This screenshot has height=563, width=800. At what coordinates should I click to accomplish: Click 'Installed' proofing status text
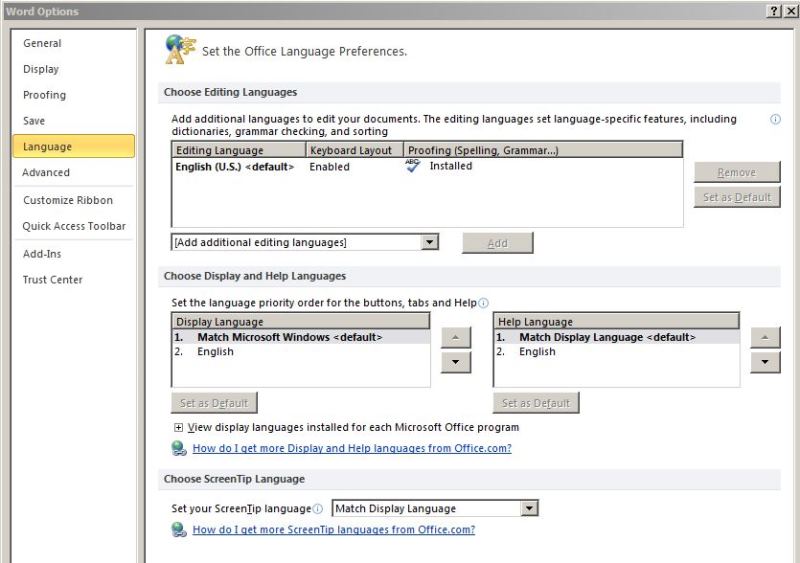(x=451, y=166)
